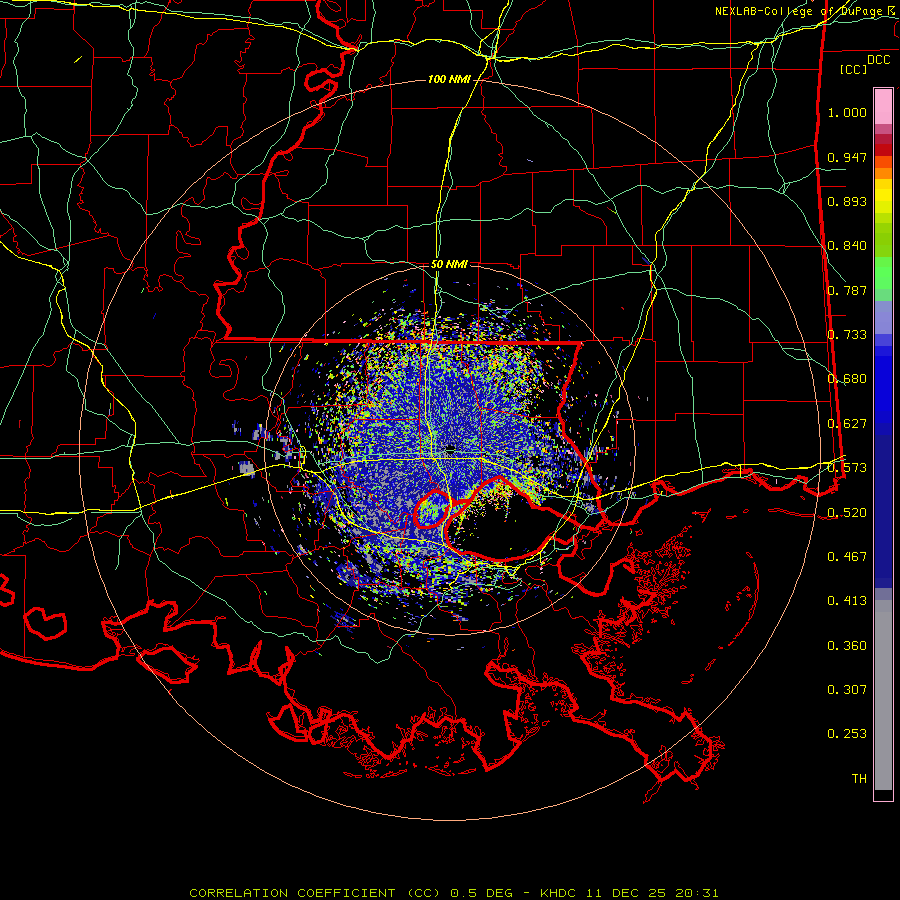Select the 1.000 legend value

pyautogui.click(x=847, y=112)
